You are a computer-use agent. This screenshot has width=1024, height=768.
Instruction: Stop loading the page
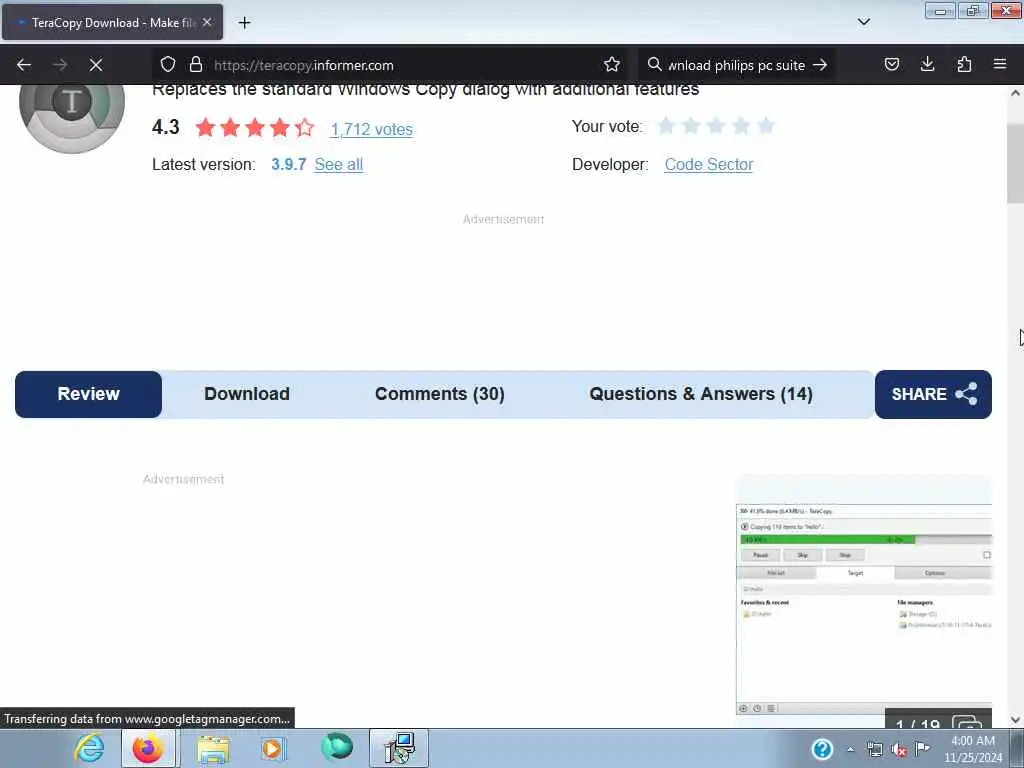96,65
